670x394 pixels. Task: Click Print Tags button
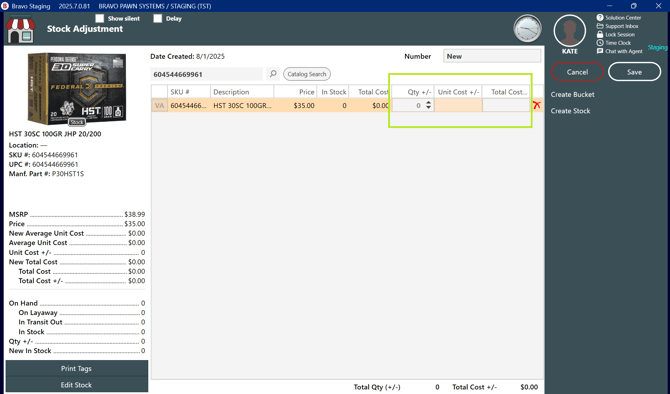[76, 368]
